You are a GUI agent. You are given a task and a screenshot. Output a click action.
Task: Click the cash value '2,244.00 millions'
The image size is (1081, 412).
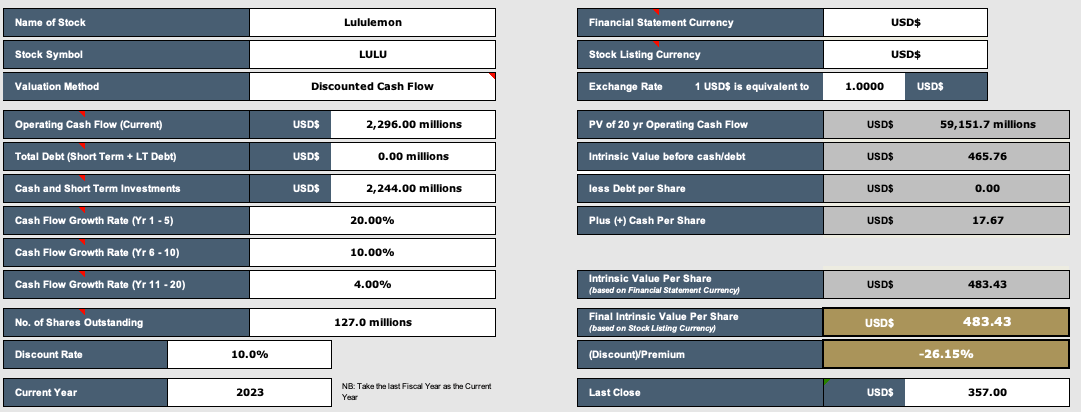(413, 188)
